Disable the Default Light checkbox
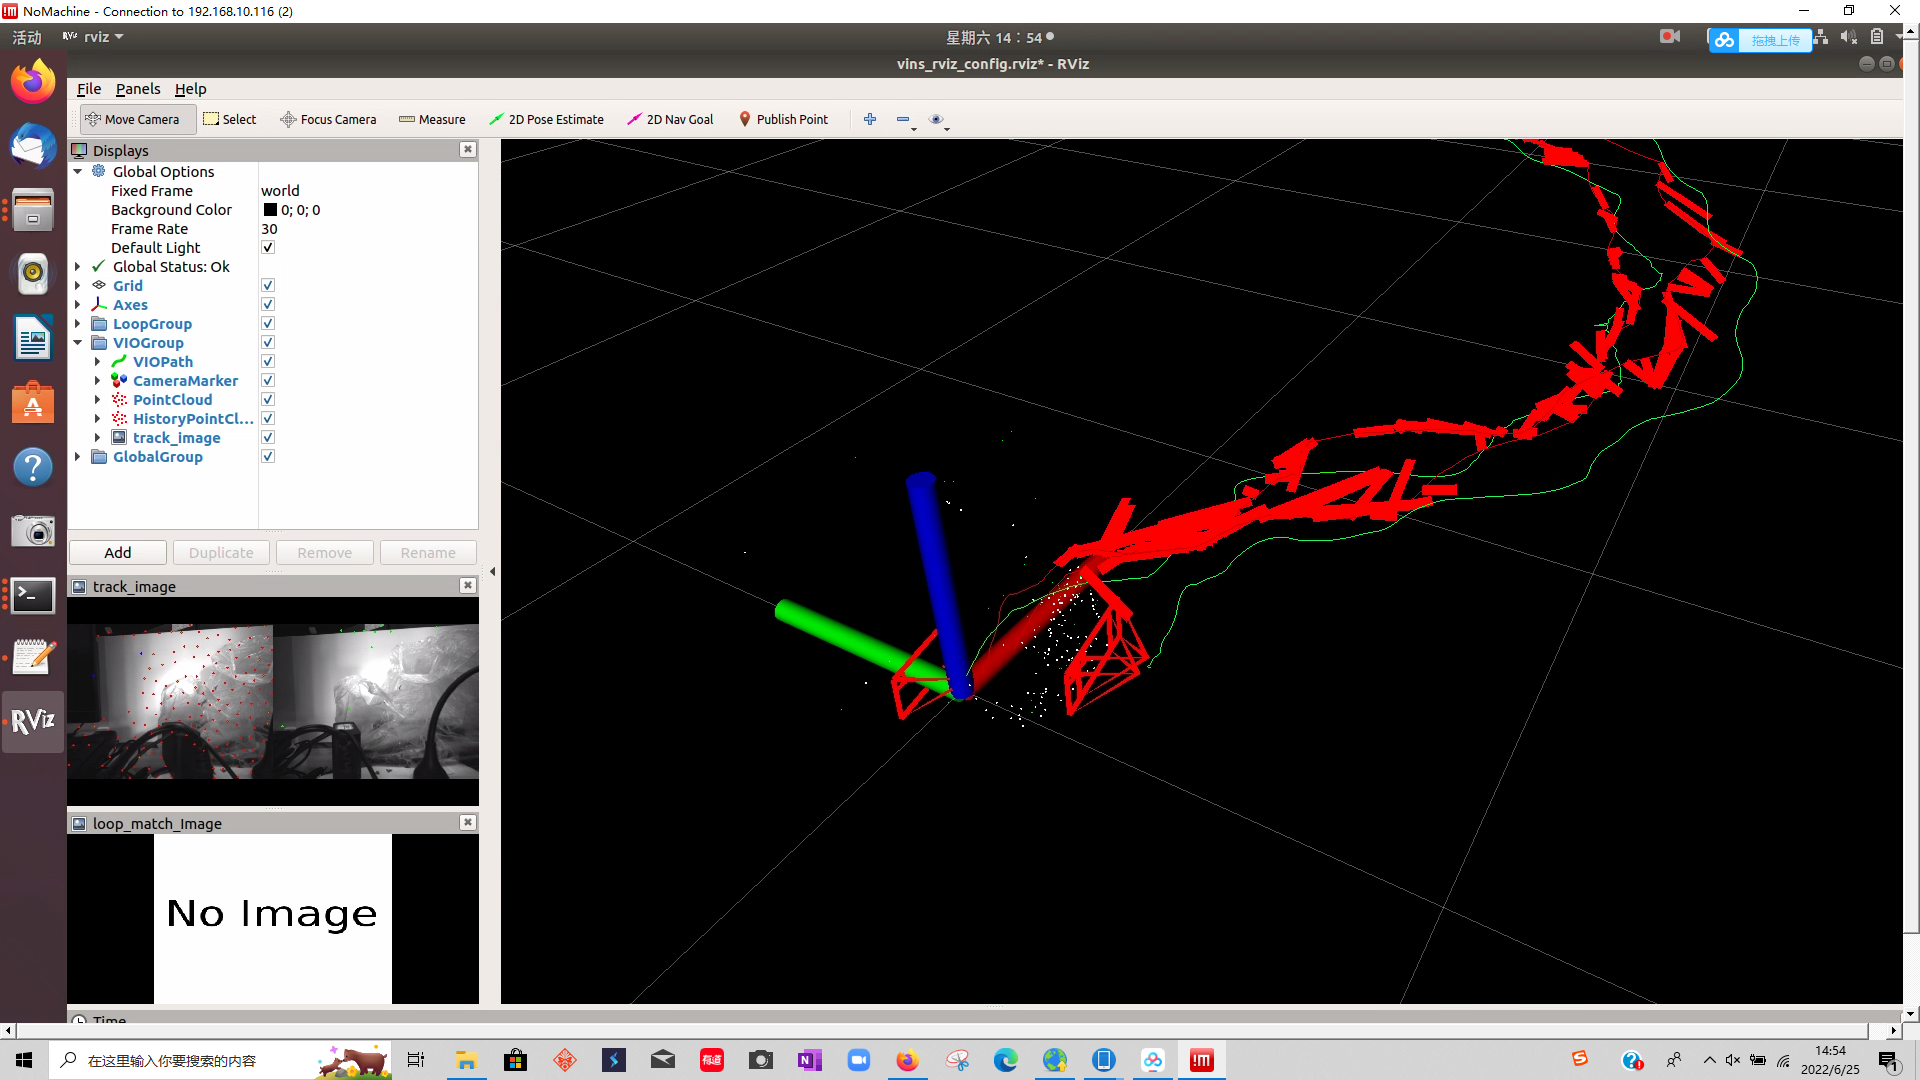 [x=268, y=248]
